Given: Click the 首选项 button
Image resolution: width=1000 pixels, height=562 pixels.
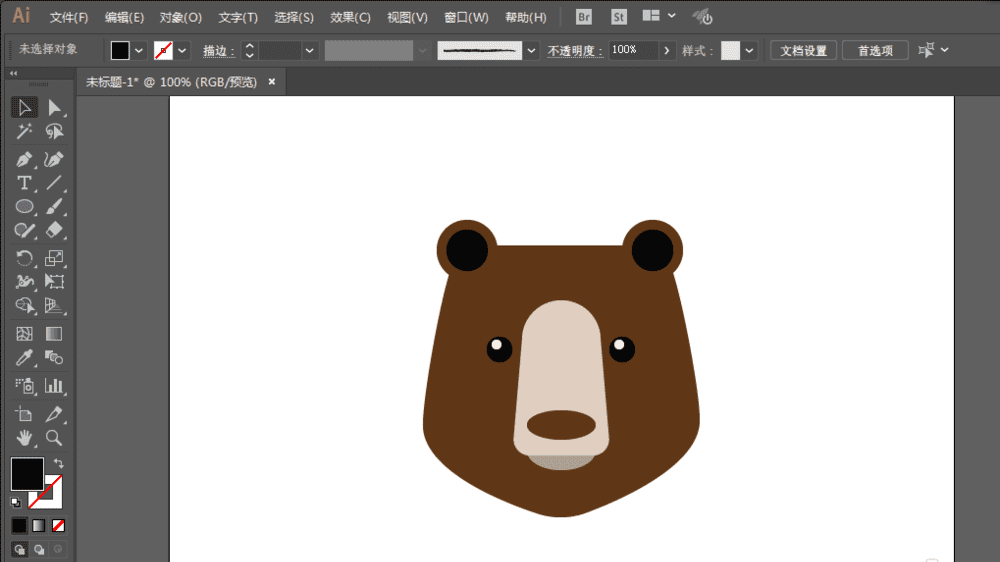Looking at the screenshot, I should coord(875,50).
